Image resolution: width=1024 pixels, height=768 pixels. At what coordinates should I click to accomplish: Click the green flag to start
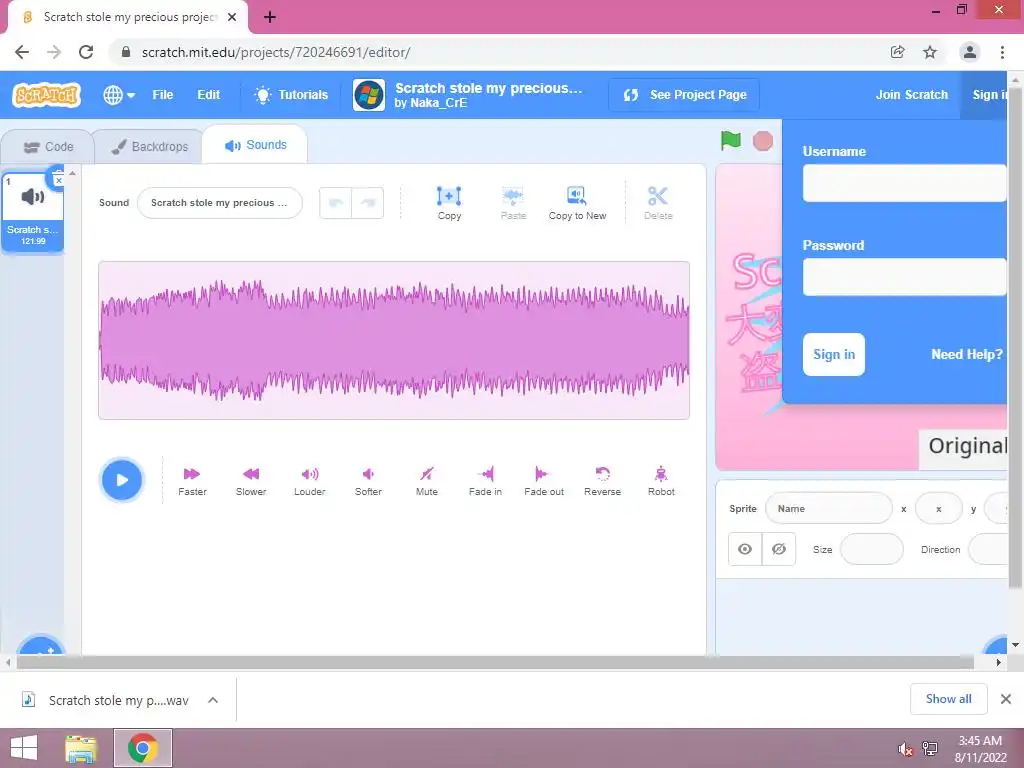click(x=731, y=140)
